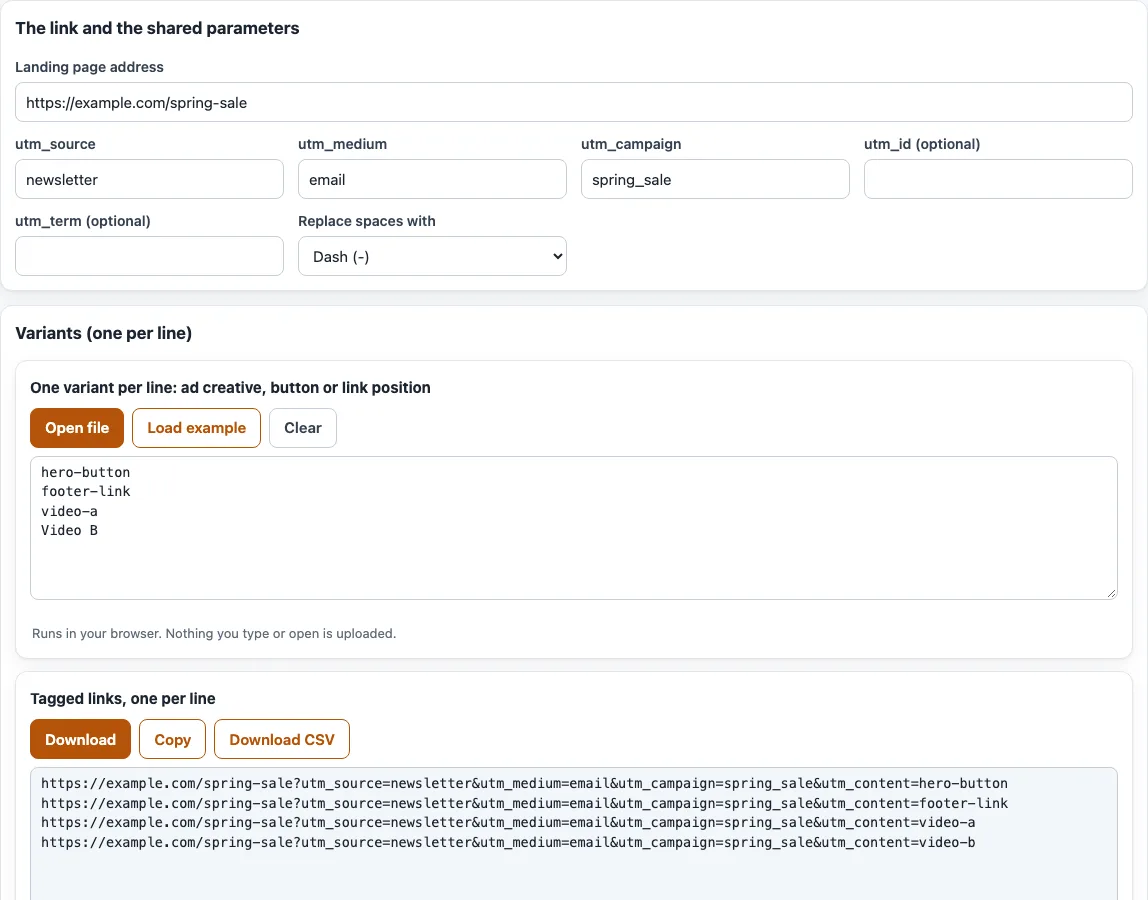Clear the variants list
Image resolution: width=1148 pixels, height=900 pixels.
(x=302, y=428)
